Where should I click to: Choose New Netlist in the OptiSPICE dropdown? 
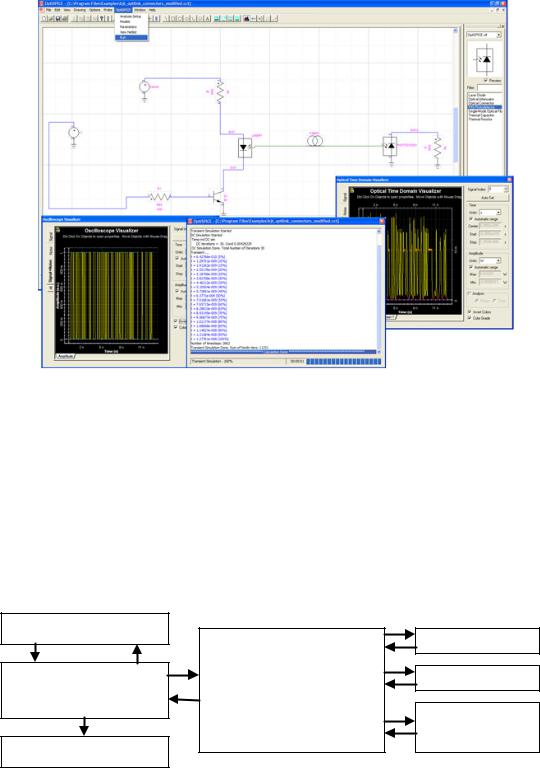coord(128,32)
